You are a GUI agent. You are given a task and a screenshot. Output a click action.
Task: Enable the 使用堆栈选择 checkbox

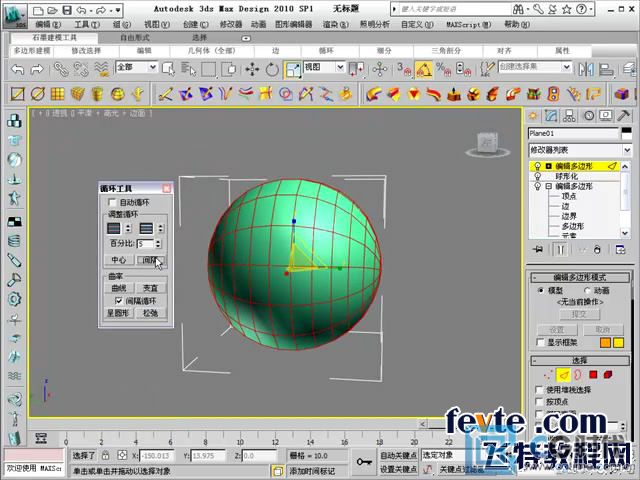[539, 390]
